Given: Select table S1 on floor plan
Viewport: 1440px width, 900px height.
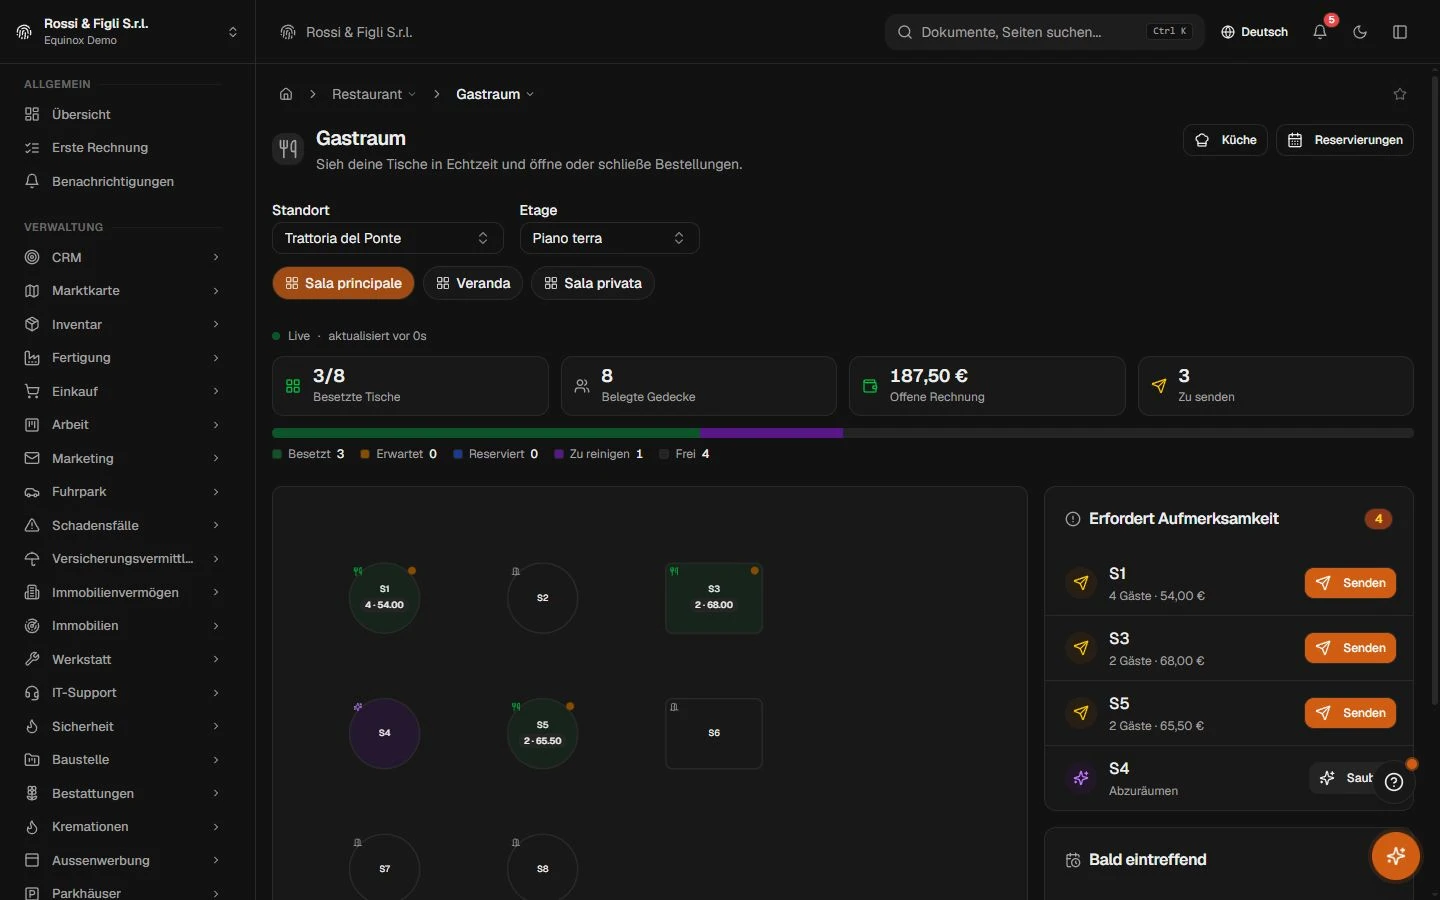Looking at the screenshot, I should [384, 597].
